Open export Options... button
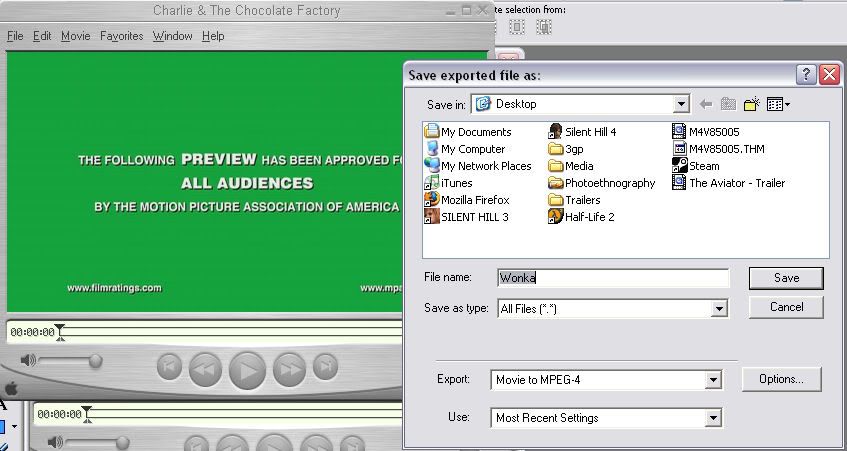 tap(781, 379)
